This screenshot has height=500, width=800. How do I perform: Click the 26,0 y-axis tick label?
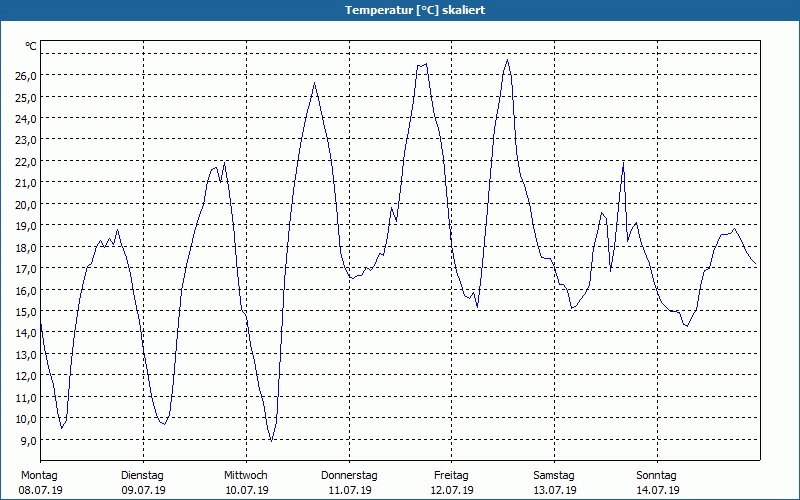(x=26, y=76)
